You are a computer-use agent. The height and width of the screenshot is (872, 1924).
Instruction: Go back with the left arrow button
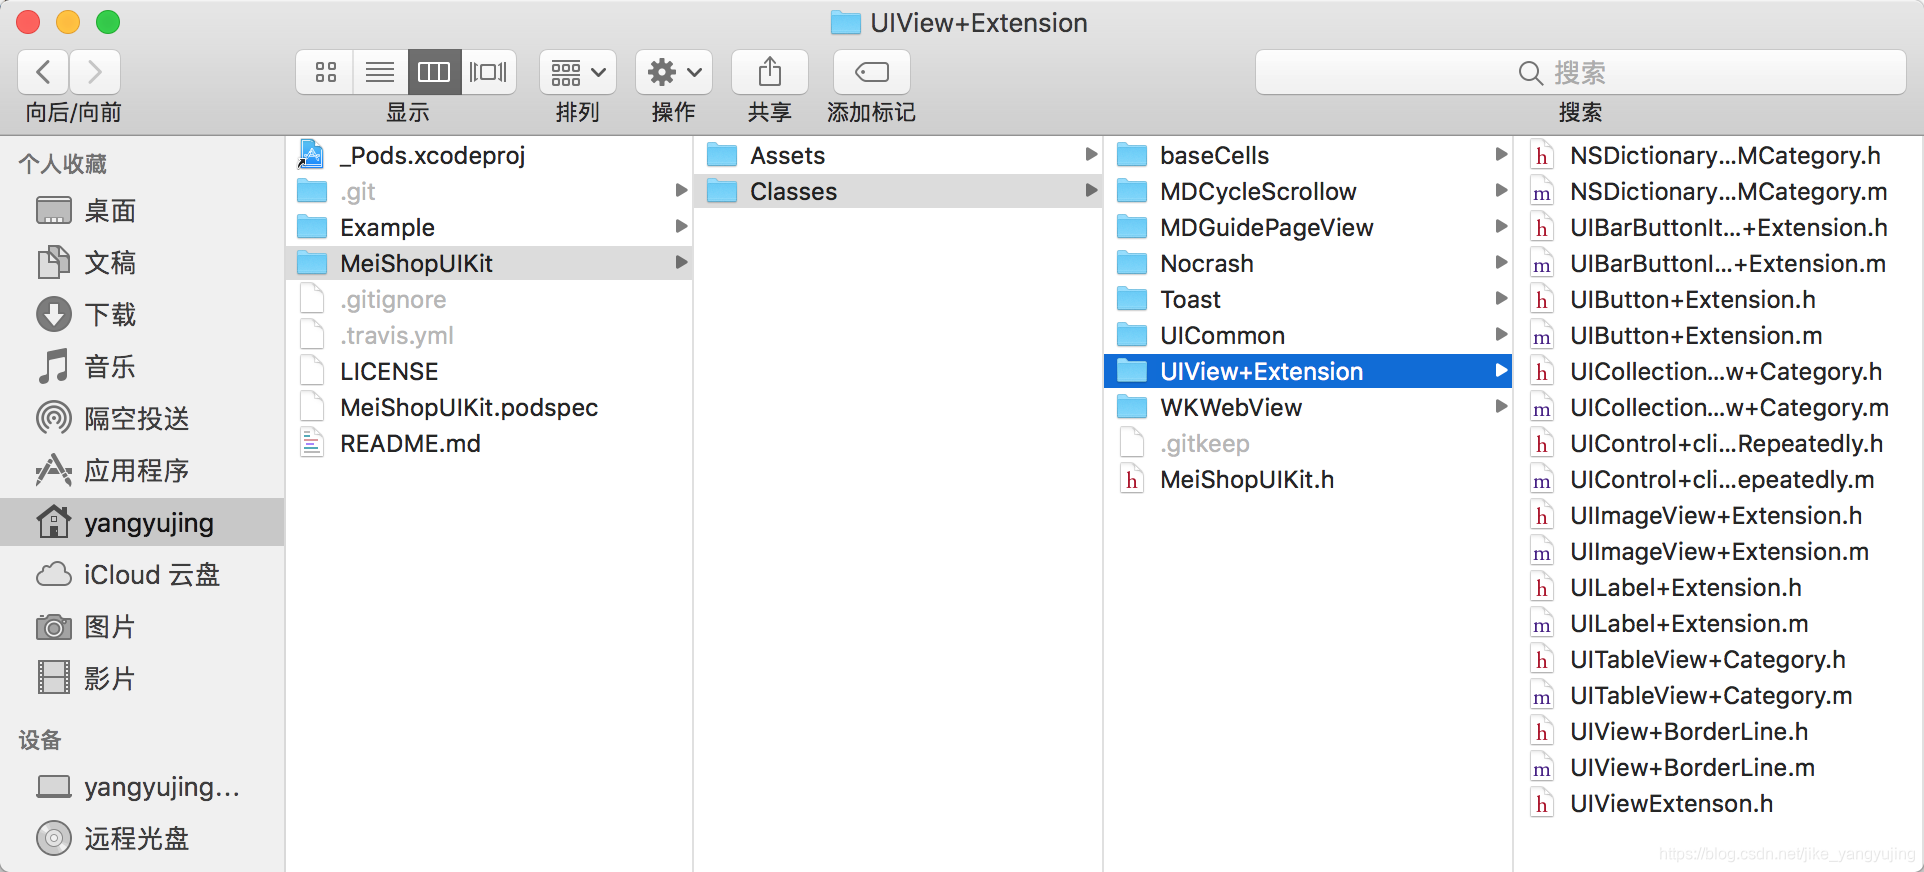coord(43,72)
